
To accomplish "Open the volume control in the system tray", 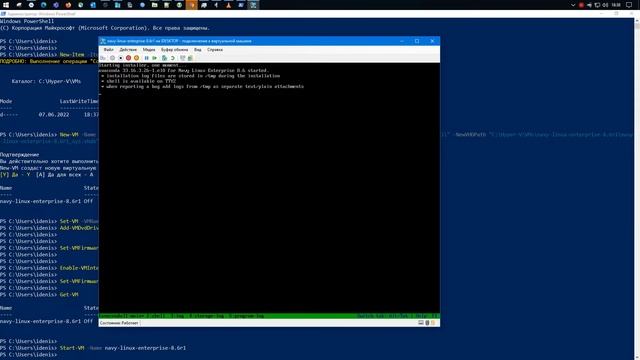I will tap(605, 5).
